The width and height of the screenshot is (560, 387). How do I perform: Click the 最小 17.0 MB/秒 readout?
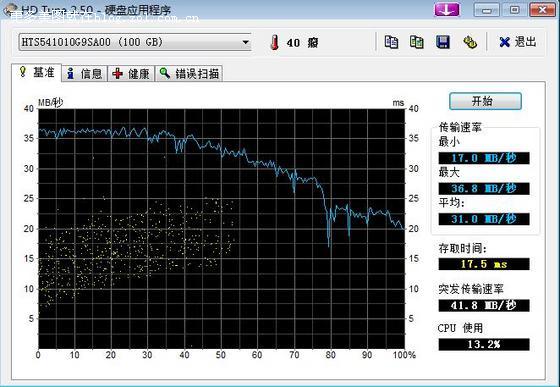[484, 158]
